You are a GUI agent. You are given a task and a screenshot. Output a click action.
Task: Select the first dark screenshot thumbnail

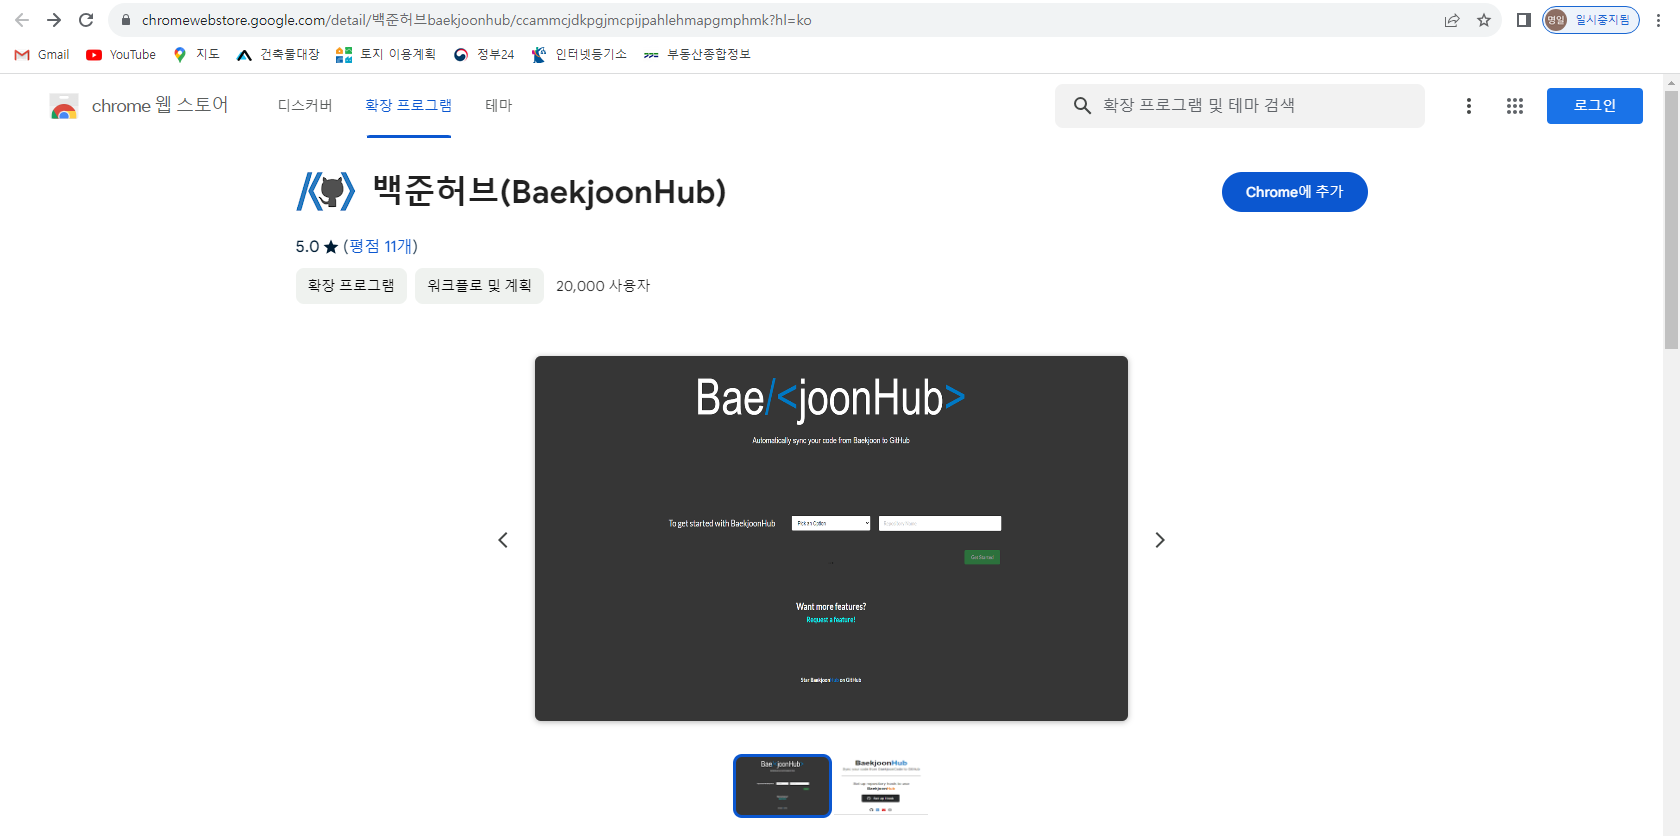click(x=782, y=786)
